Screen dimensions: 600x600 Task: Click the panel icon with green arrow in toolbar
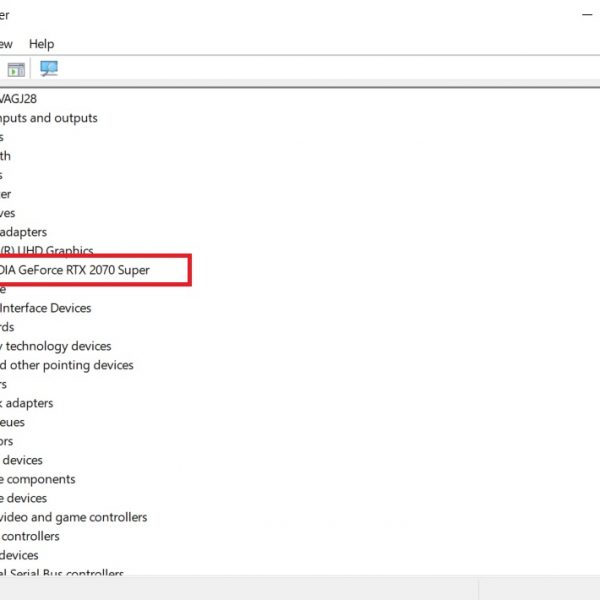pyautogui.click(x=16, y=70)
